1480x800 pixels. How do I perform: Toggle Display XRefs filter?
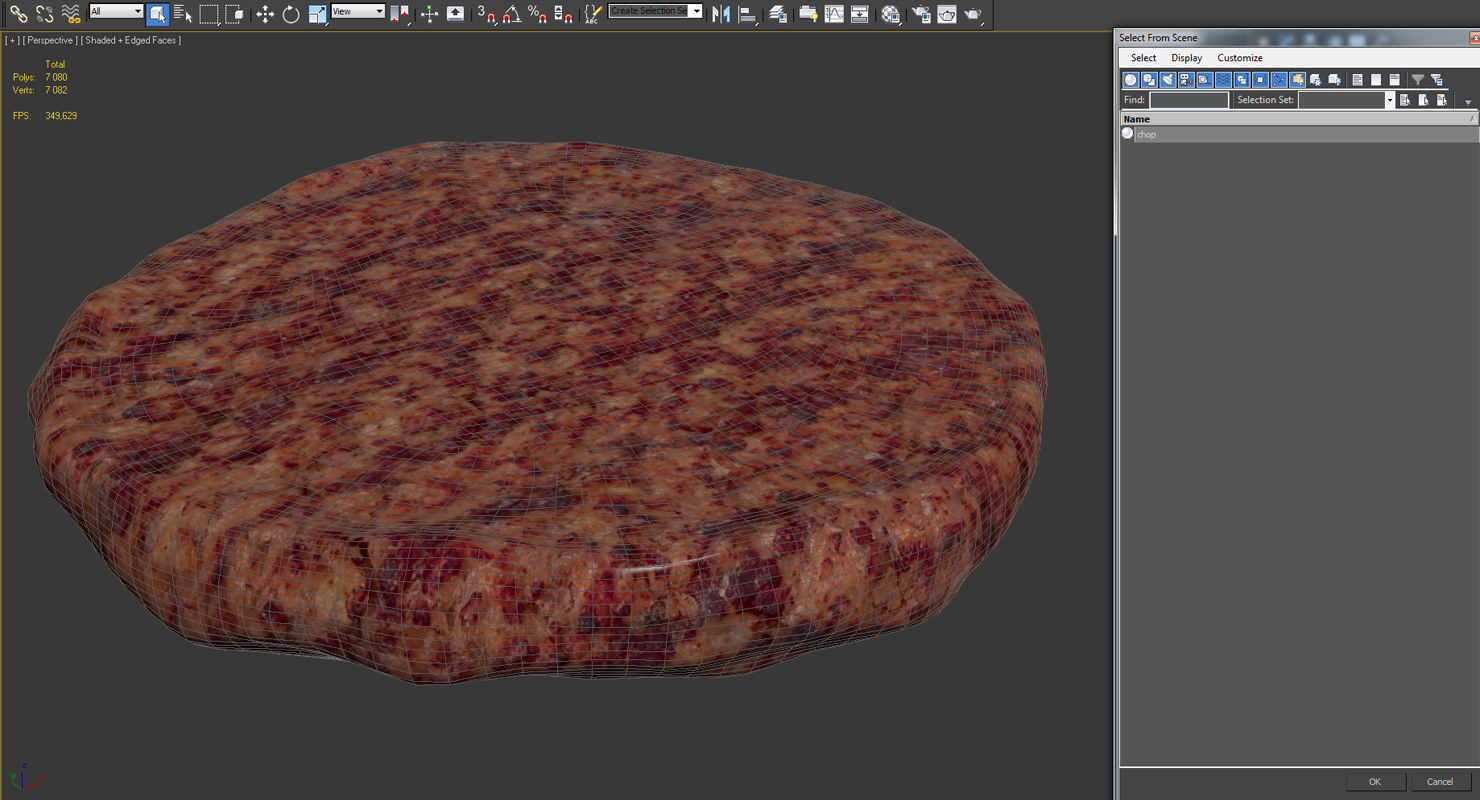coord(1260,80)
